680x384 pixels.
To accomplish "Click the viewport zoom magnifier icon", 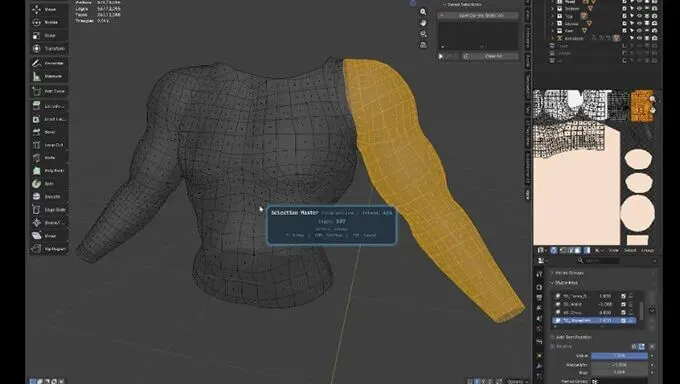I will [423, 12].
